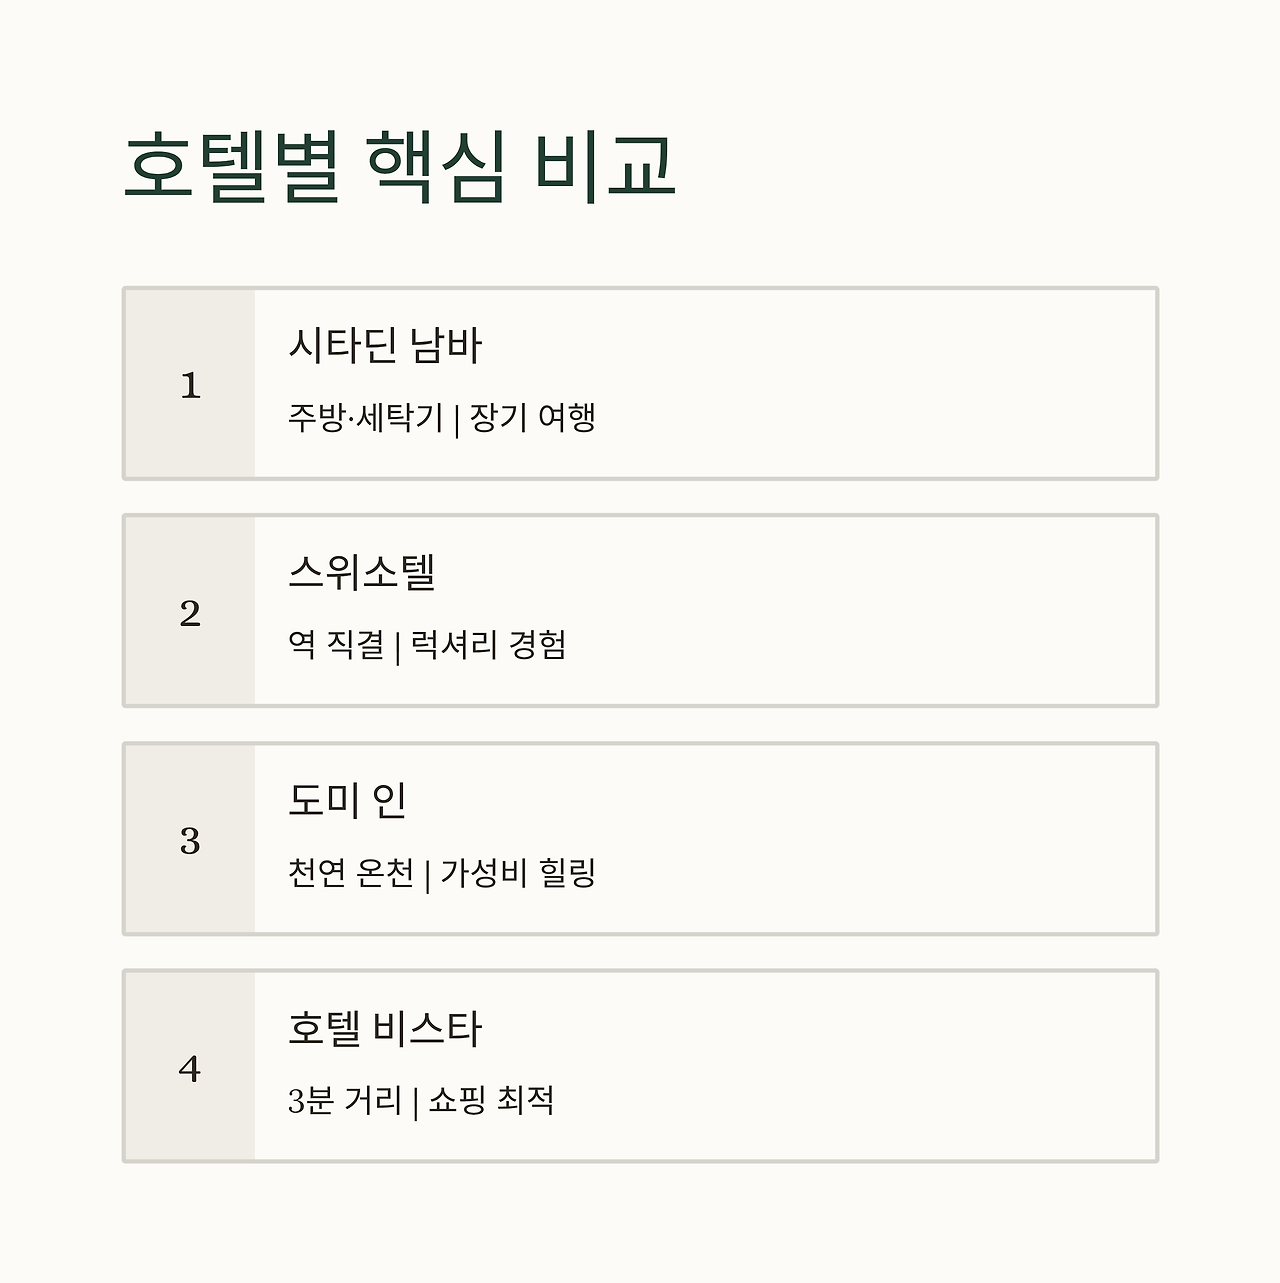Open the 스위소텔 hotel name

(x=362, y=573)
